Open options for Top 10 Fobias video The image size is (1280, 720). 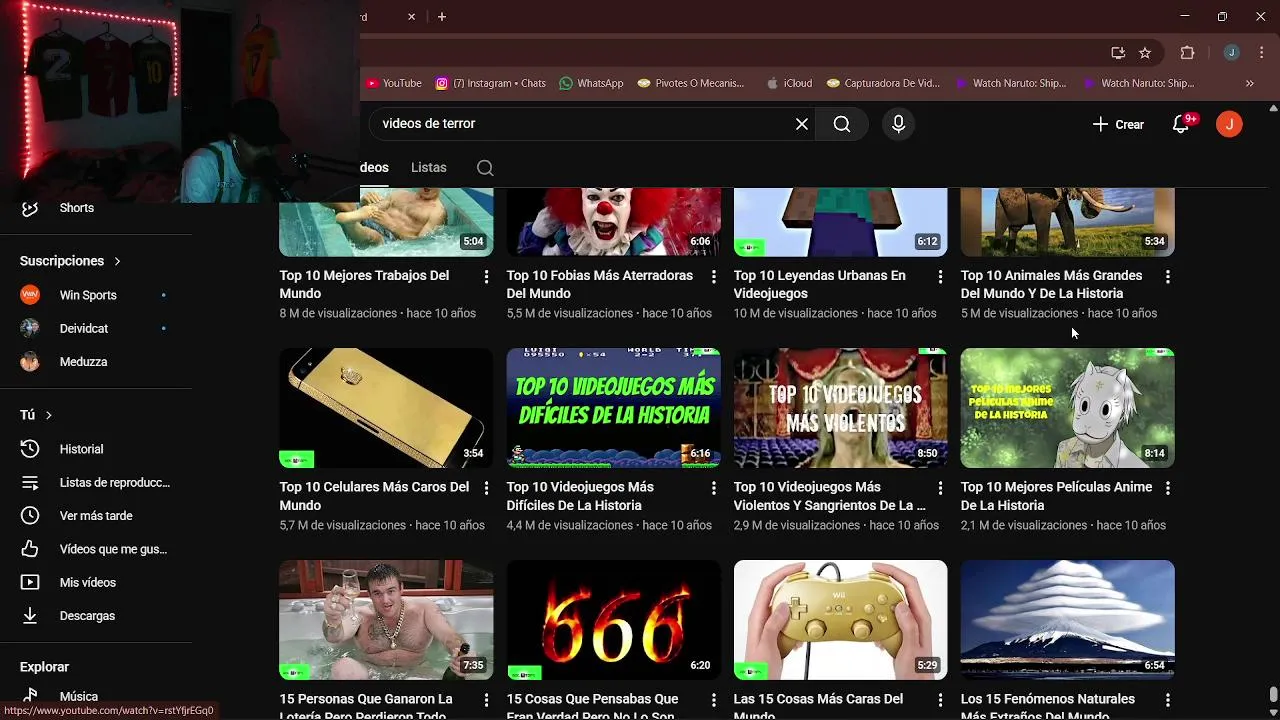[x=714, y=276]
